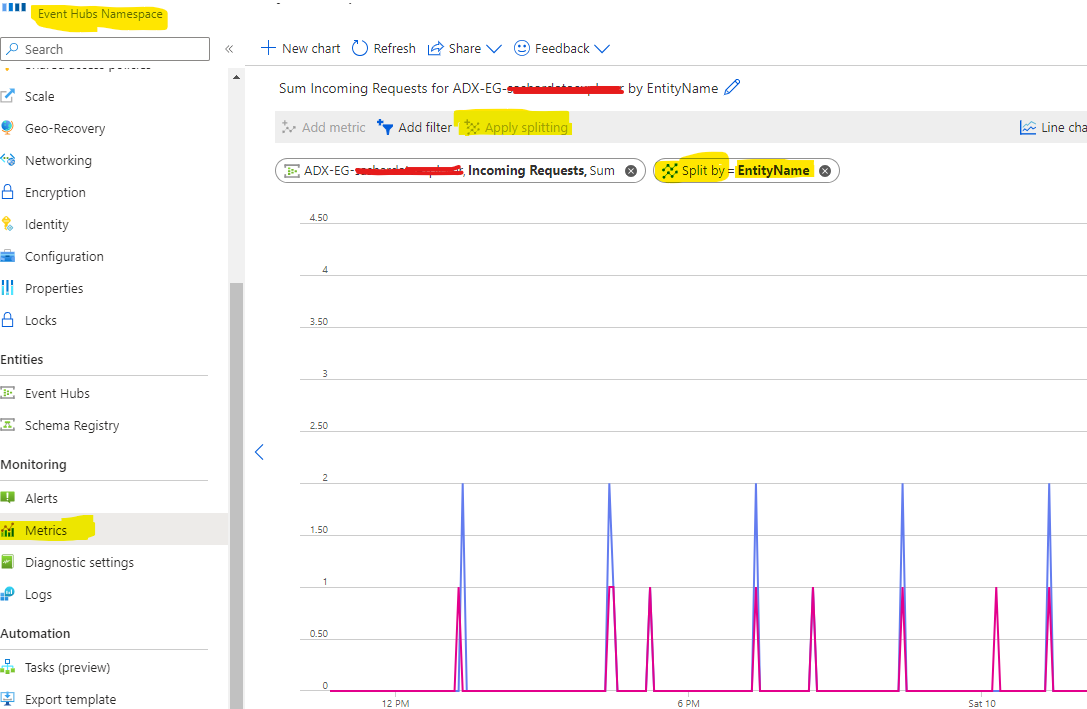Remove the Incoming Requests metric pill
Image resolution: width=1087 pixels, height=709 pixels.
(x=631, y=171)
